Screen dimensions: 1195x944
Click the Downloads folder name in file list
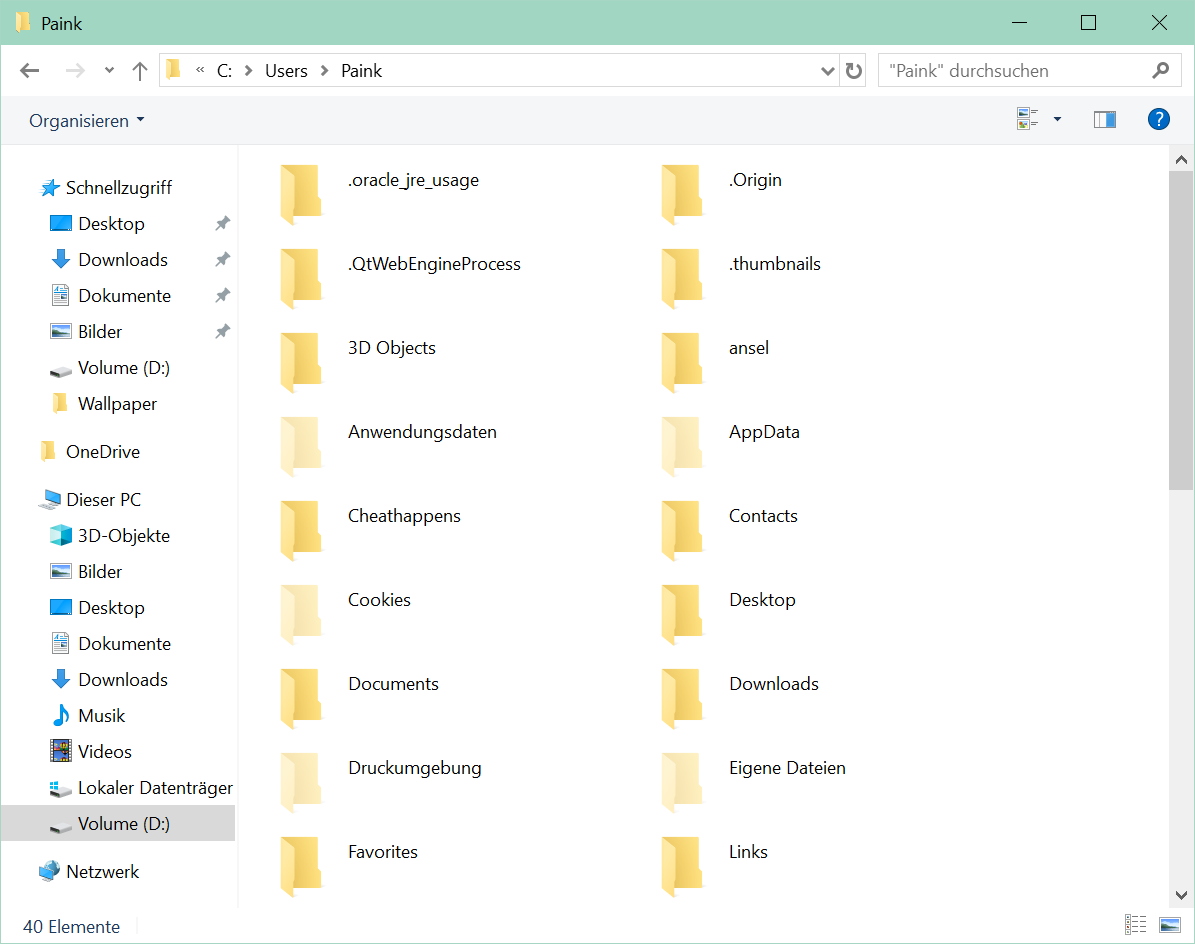pos(774,683)
